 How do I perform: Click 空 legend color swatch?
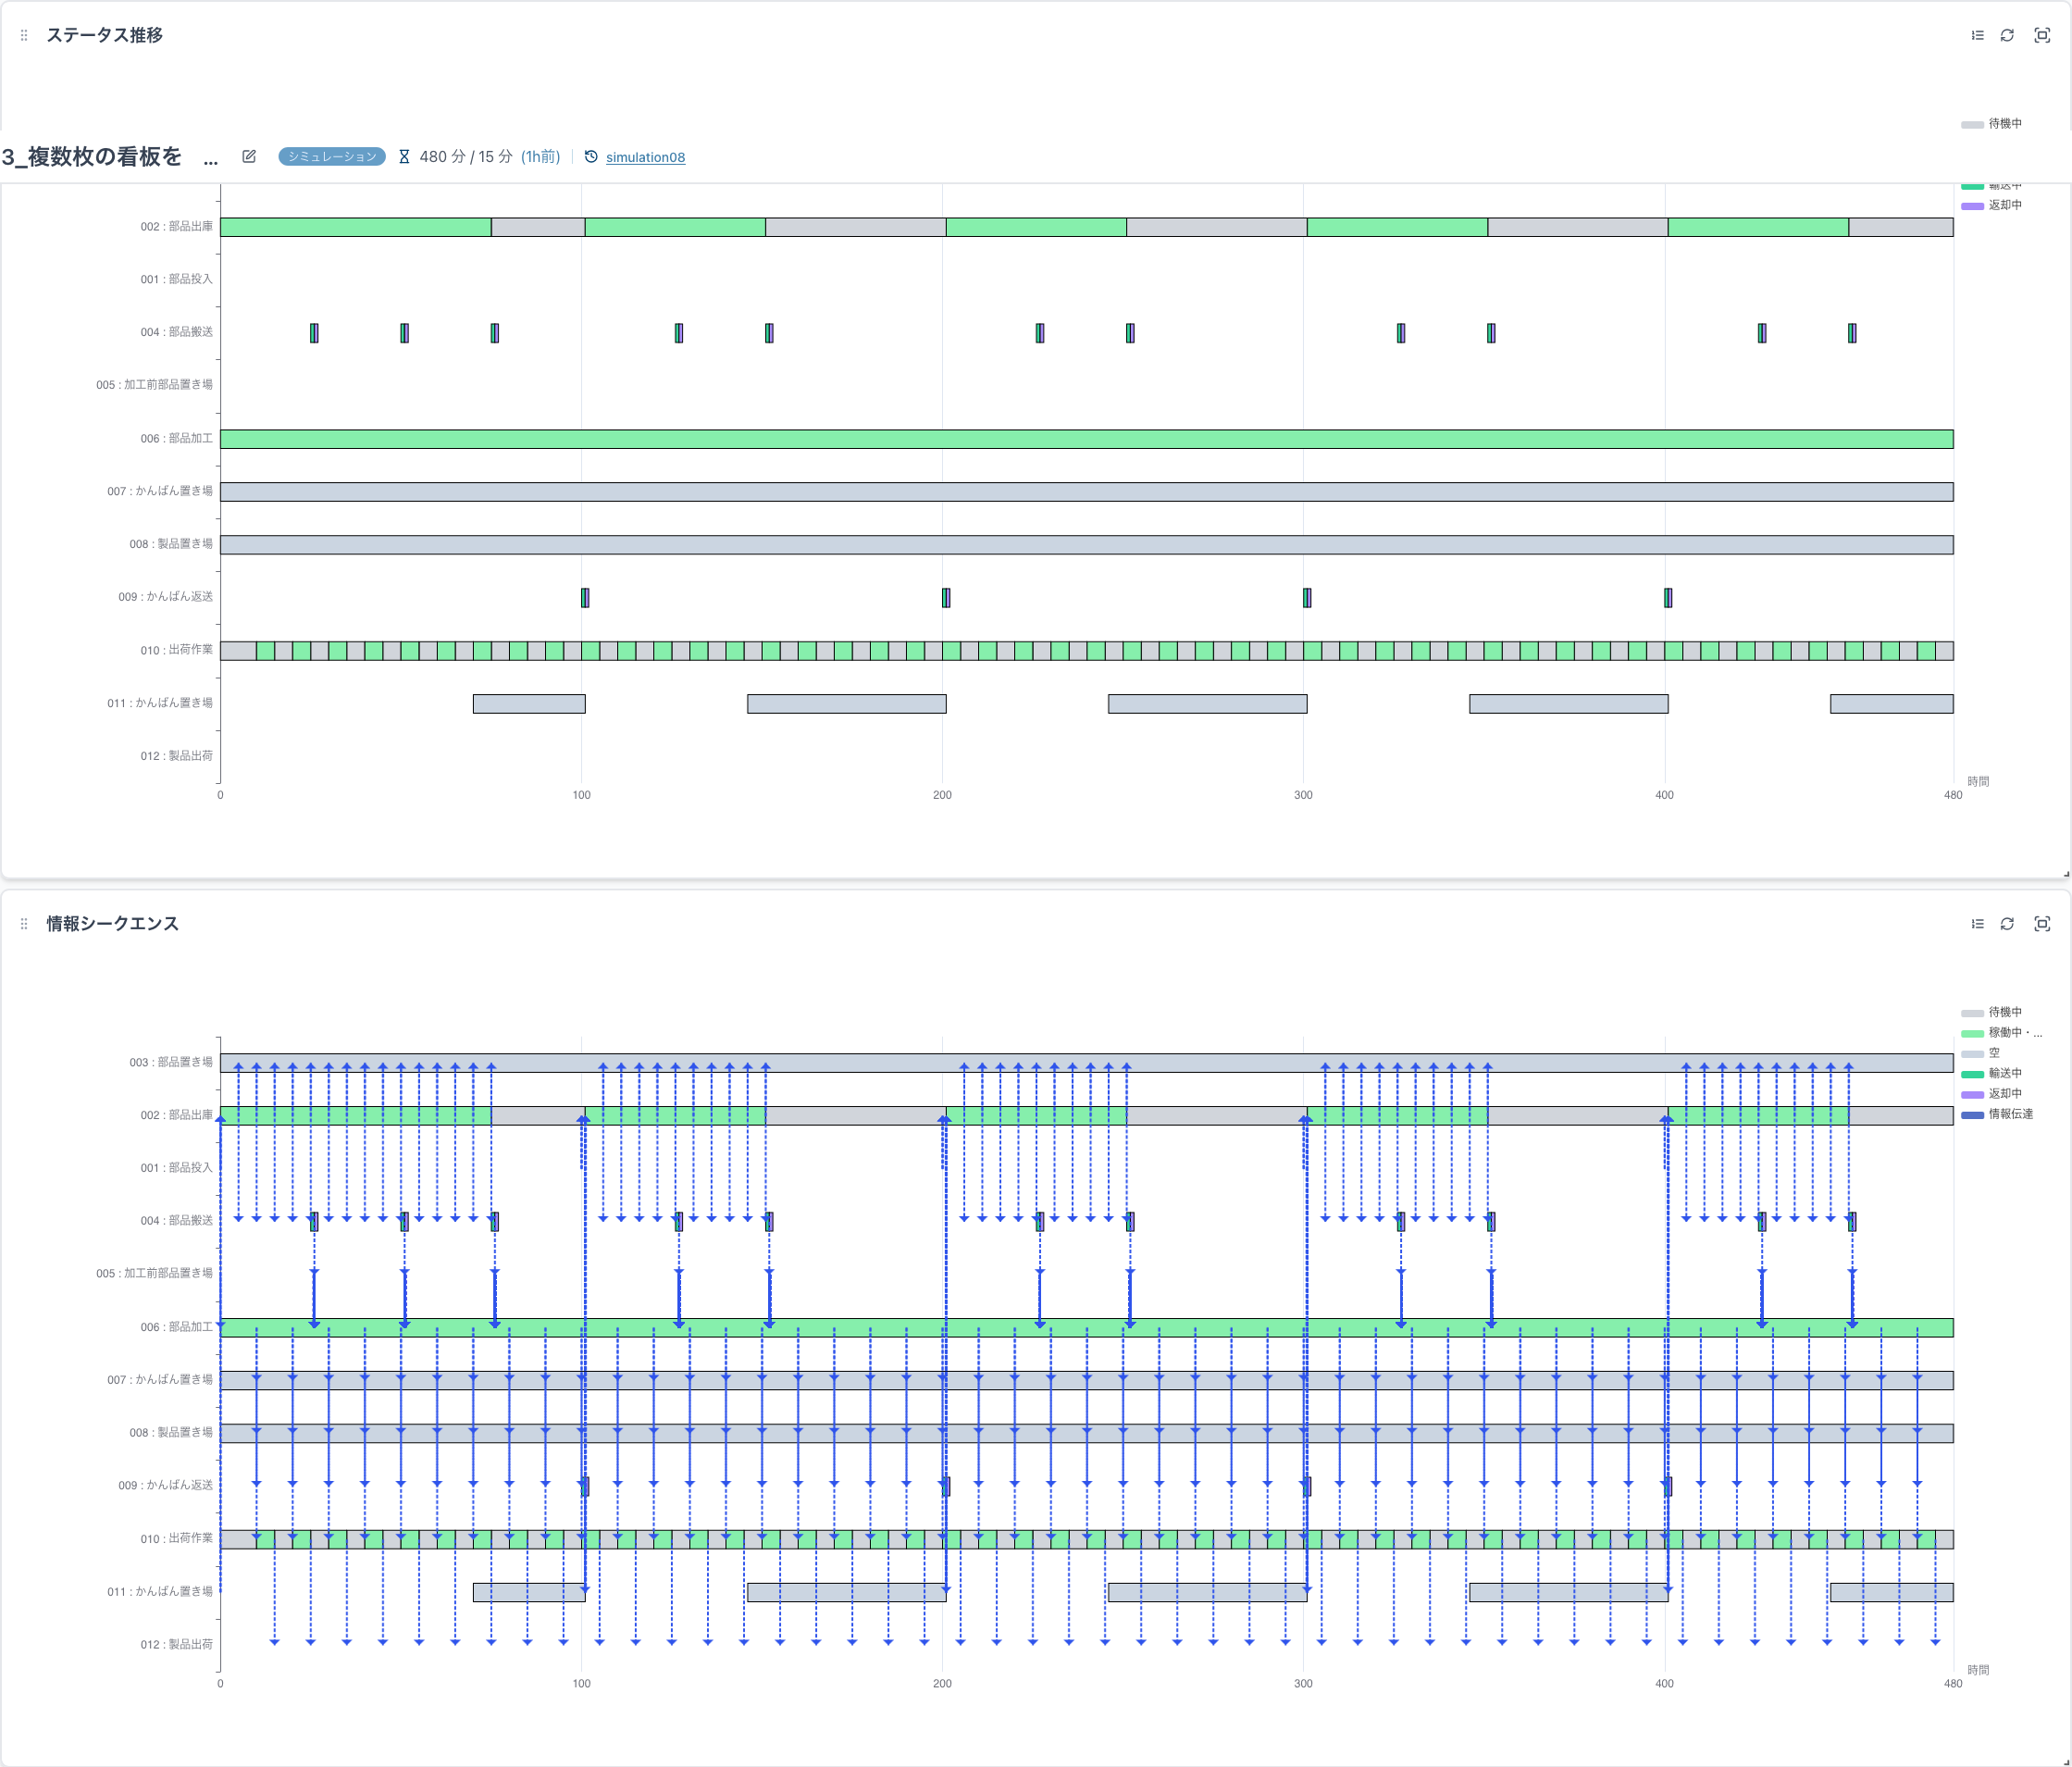coord(1972,1054)
